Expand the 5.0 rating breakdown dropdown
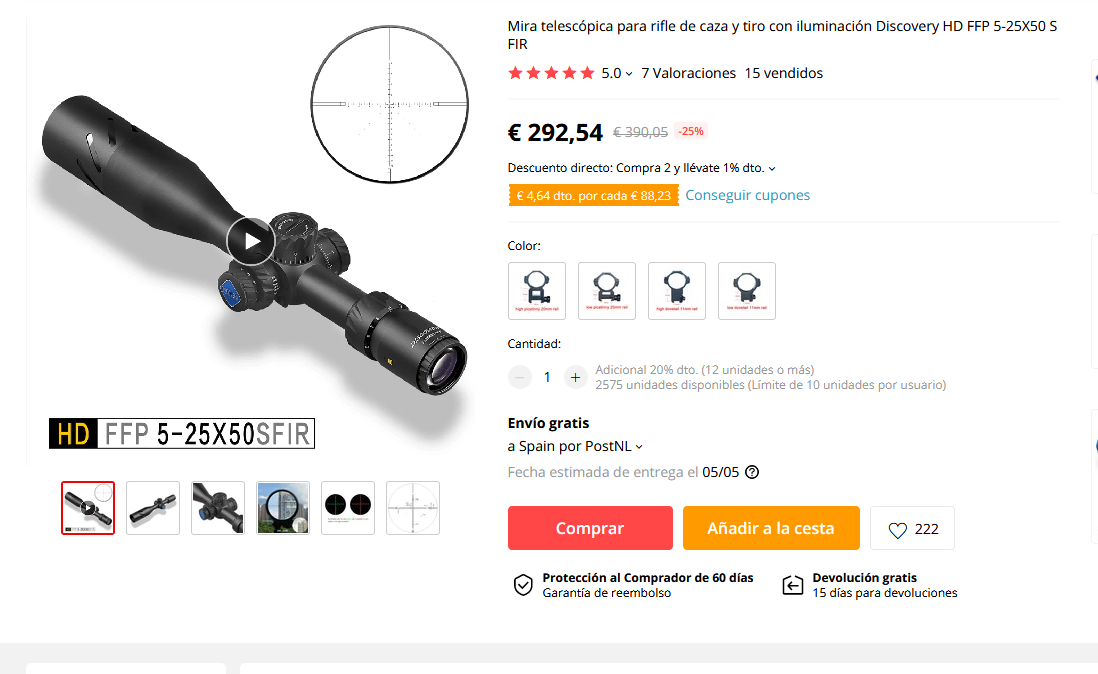 pyautogui.click(x=629, y=73)
